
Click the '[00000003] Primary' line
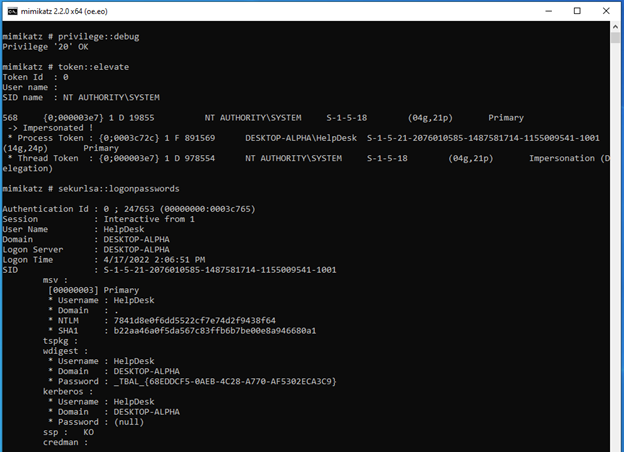click(x=94, y=290)
